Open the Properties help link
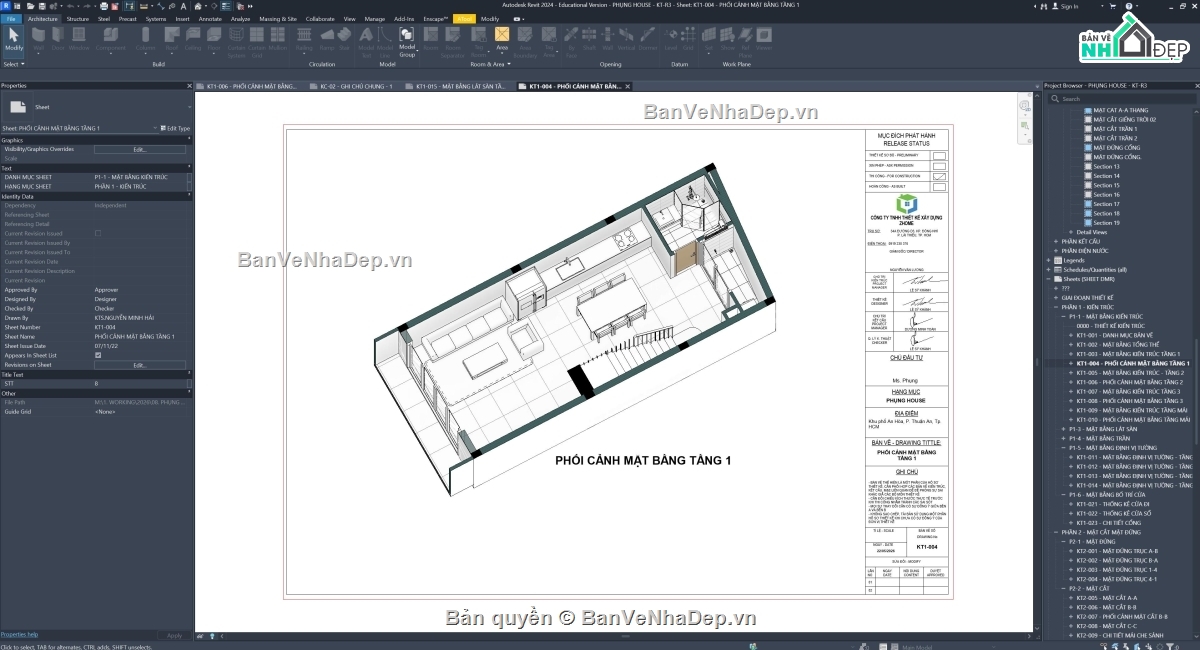 (x=19, y=634)
